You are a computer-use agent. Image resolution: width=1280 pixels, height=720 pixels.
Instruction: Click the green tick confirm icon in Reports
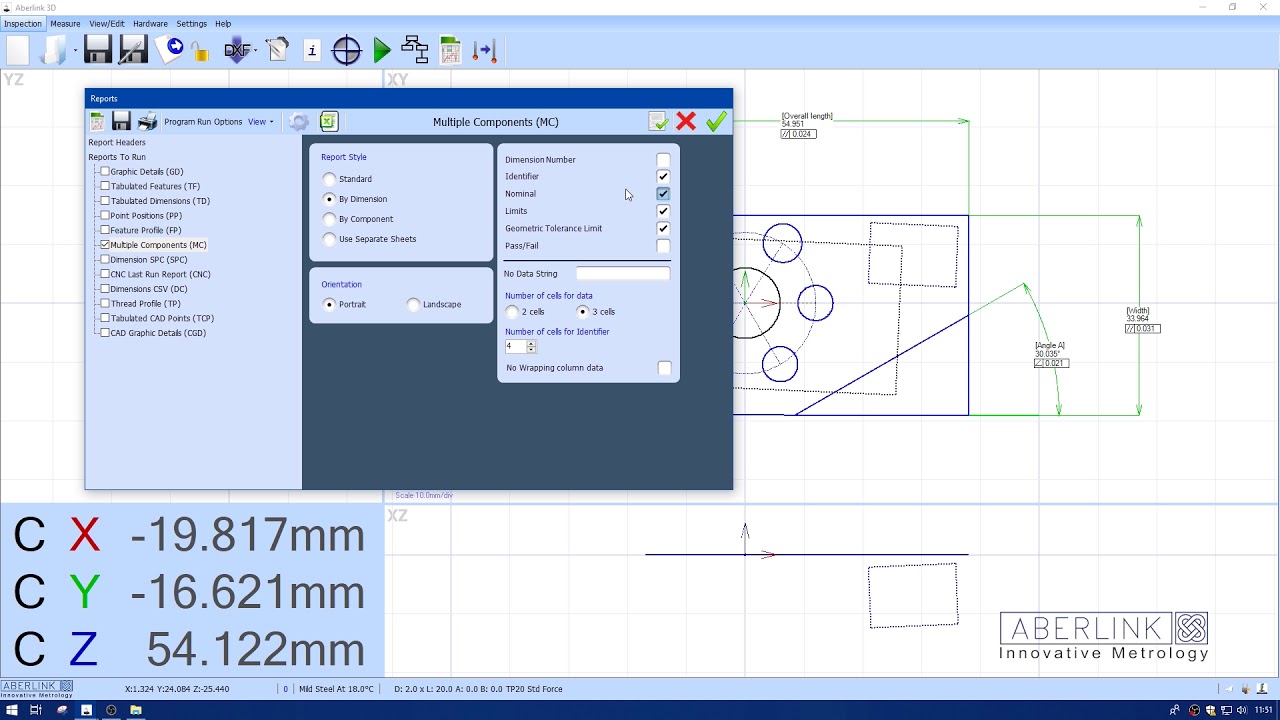[716, 122]
